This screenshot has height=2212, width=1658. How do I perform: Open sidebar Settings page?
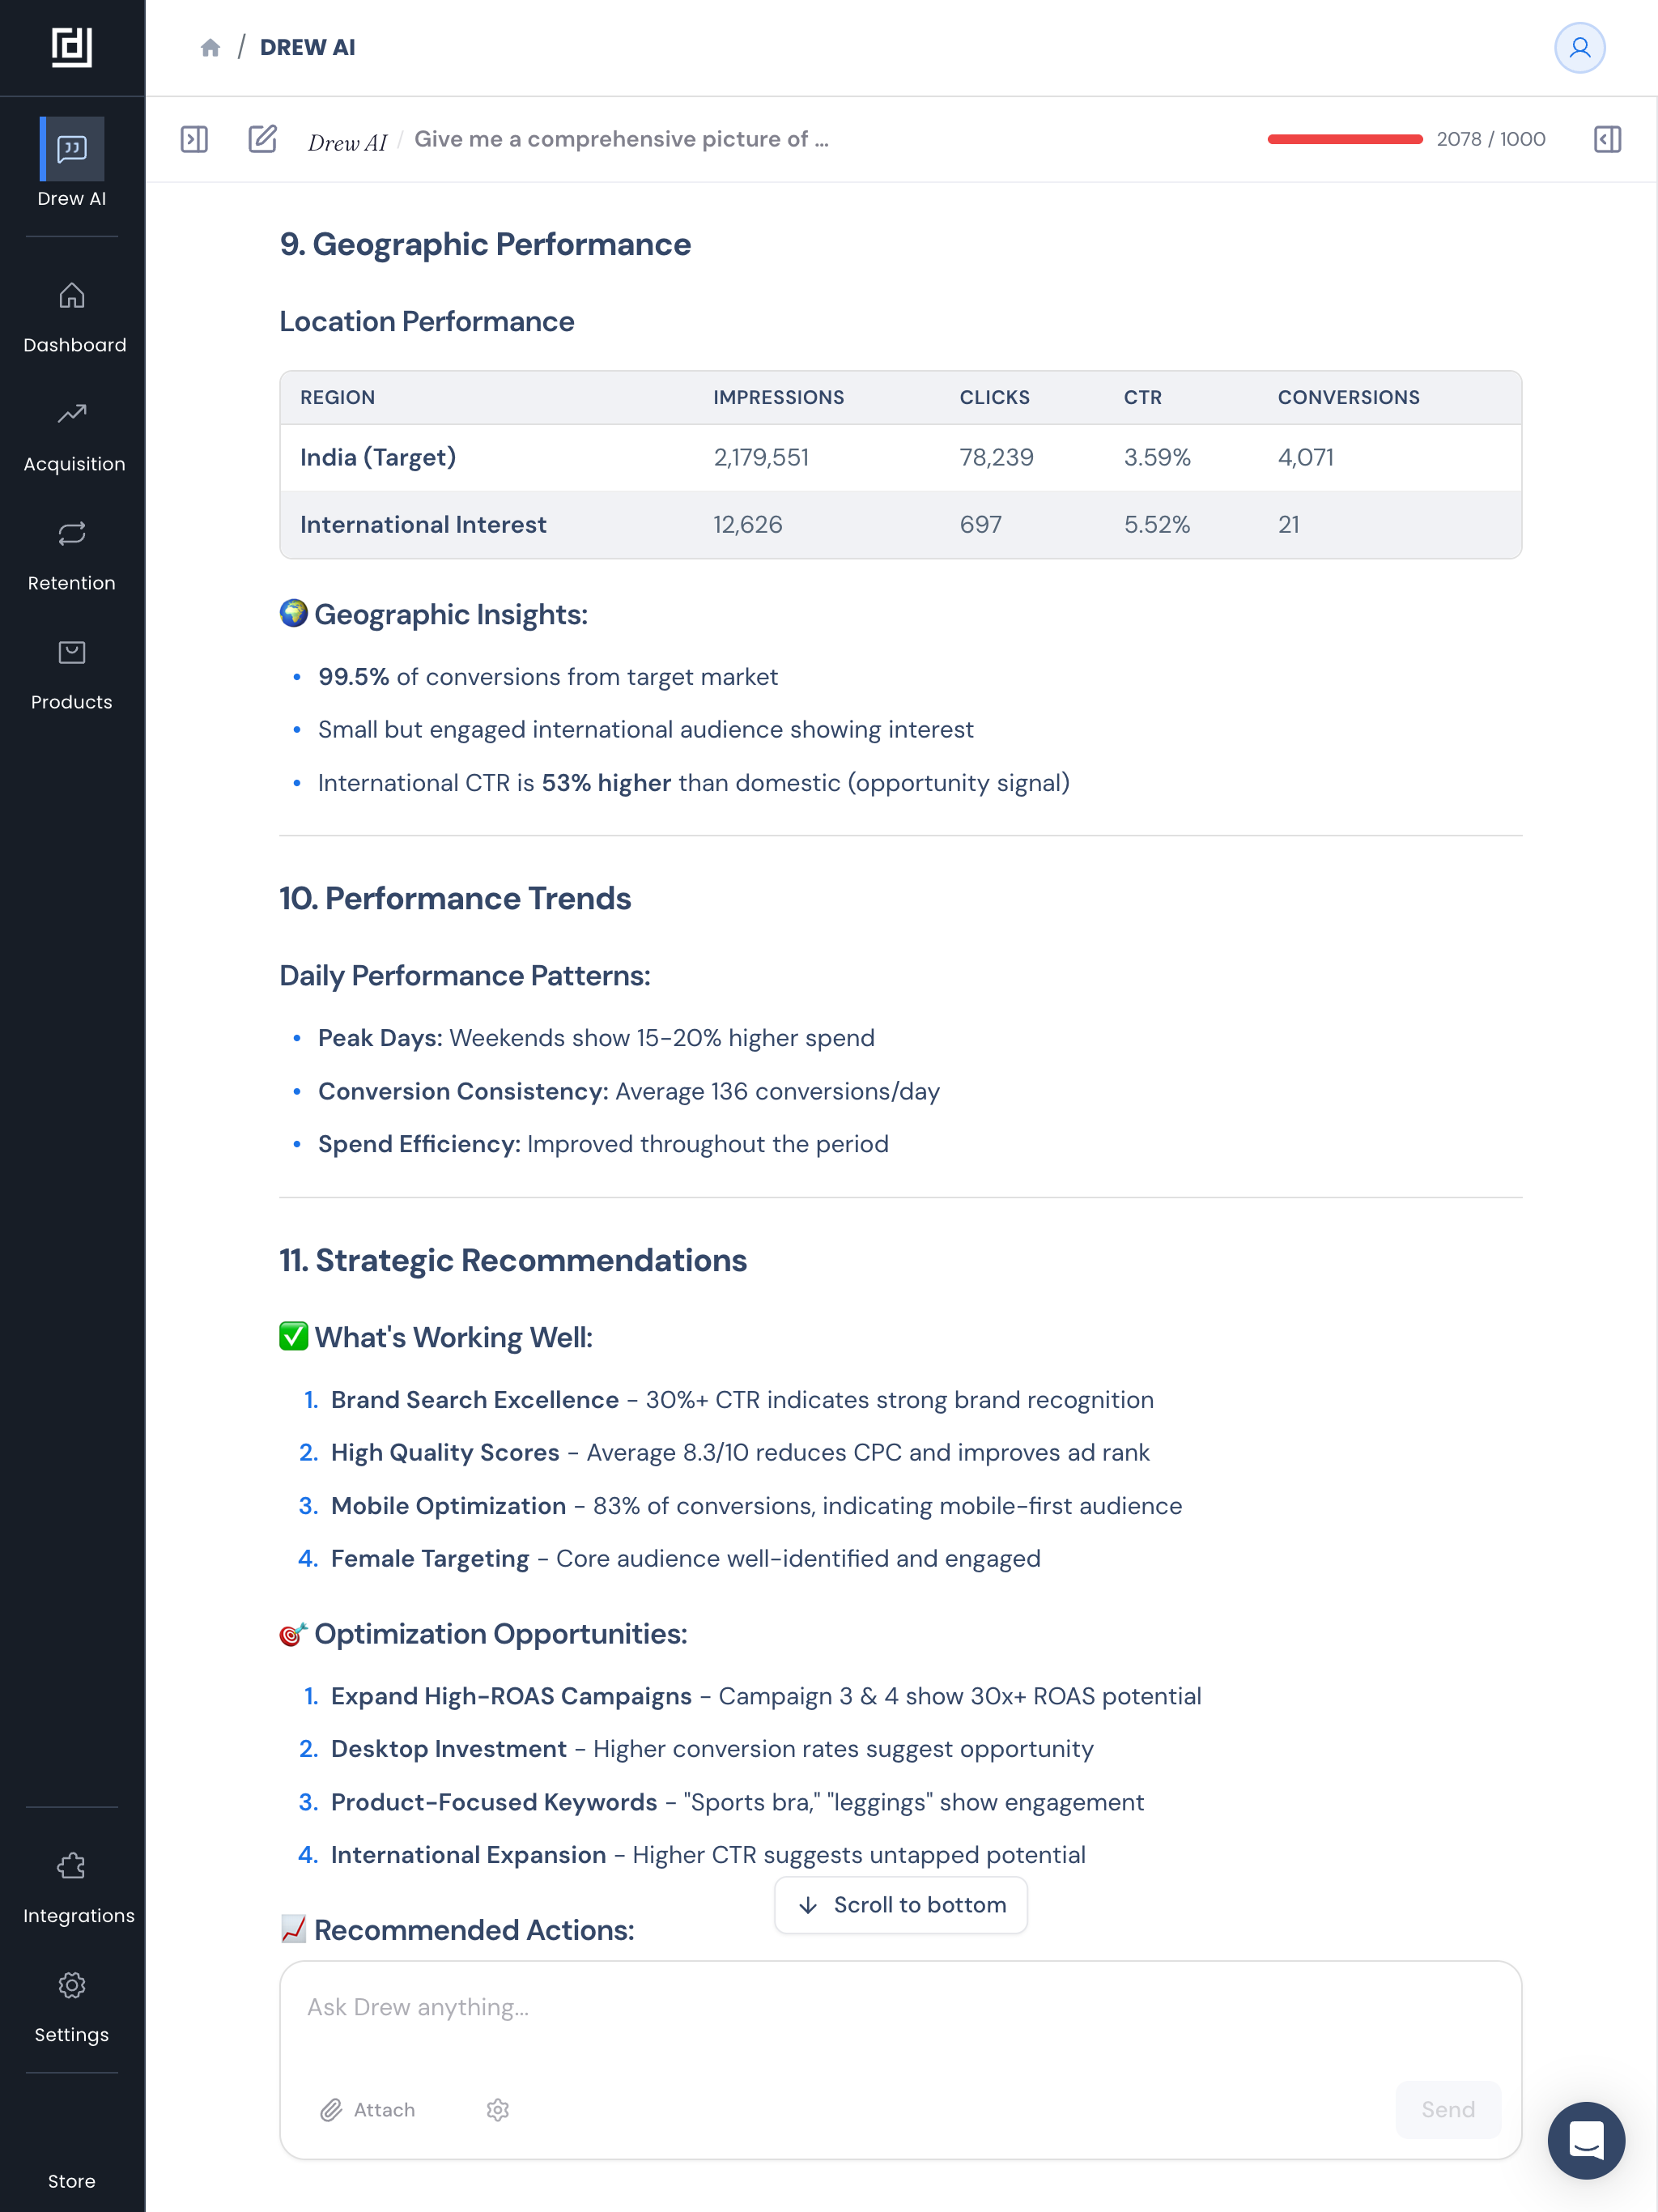tap(72, 2007)
